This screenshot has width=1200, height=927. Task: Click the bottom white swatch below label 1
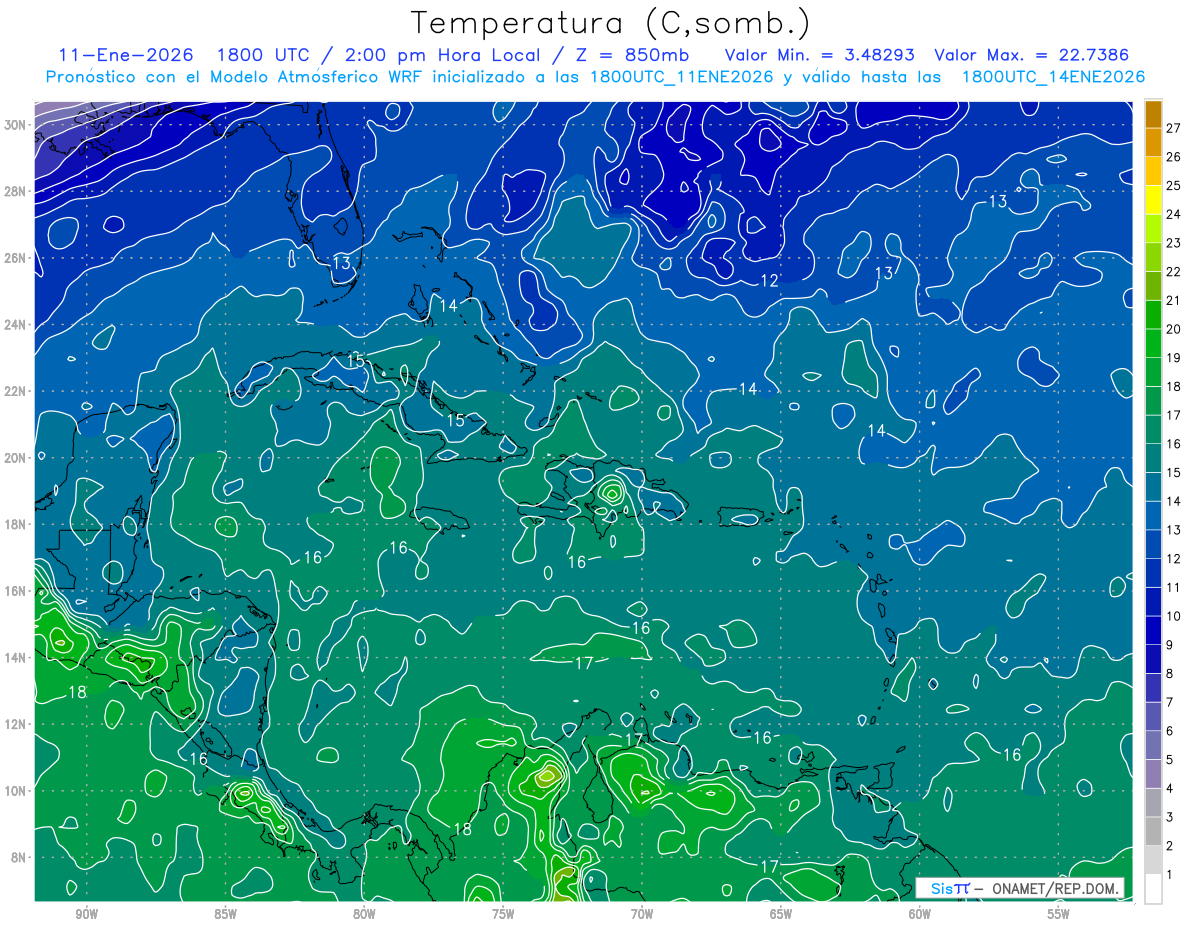[1153, 889]
